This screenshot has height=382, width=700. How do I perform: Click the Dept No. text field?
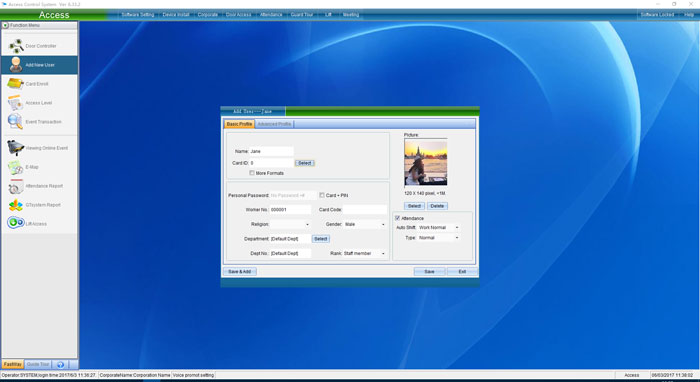pyautogui.click(x=290, y=253)
